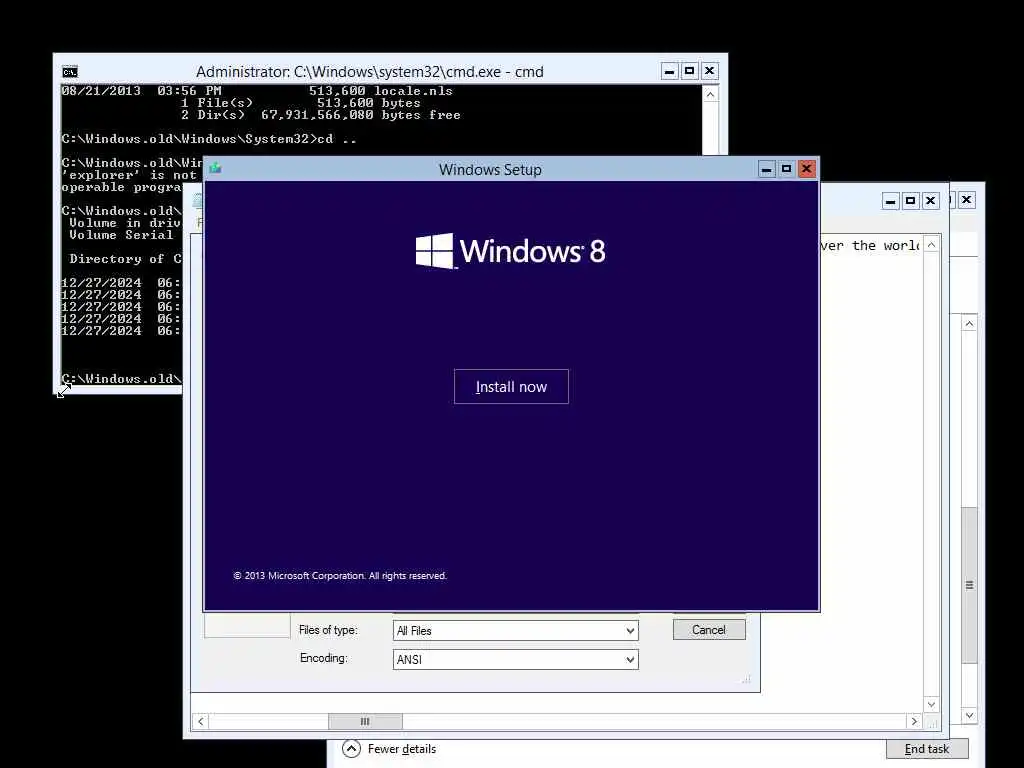The width and height of the screenshot is (1024, 768).
Task: Click the Notepad horizontal scrollbar thumb
Action: point(365,722)
